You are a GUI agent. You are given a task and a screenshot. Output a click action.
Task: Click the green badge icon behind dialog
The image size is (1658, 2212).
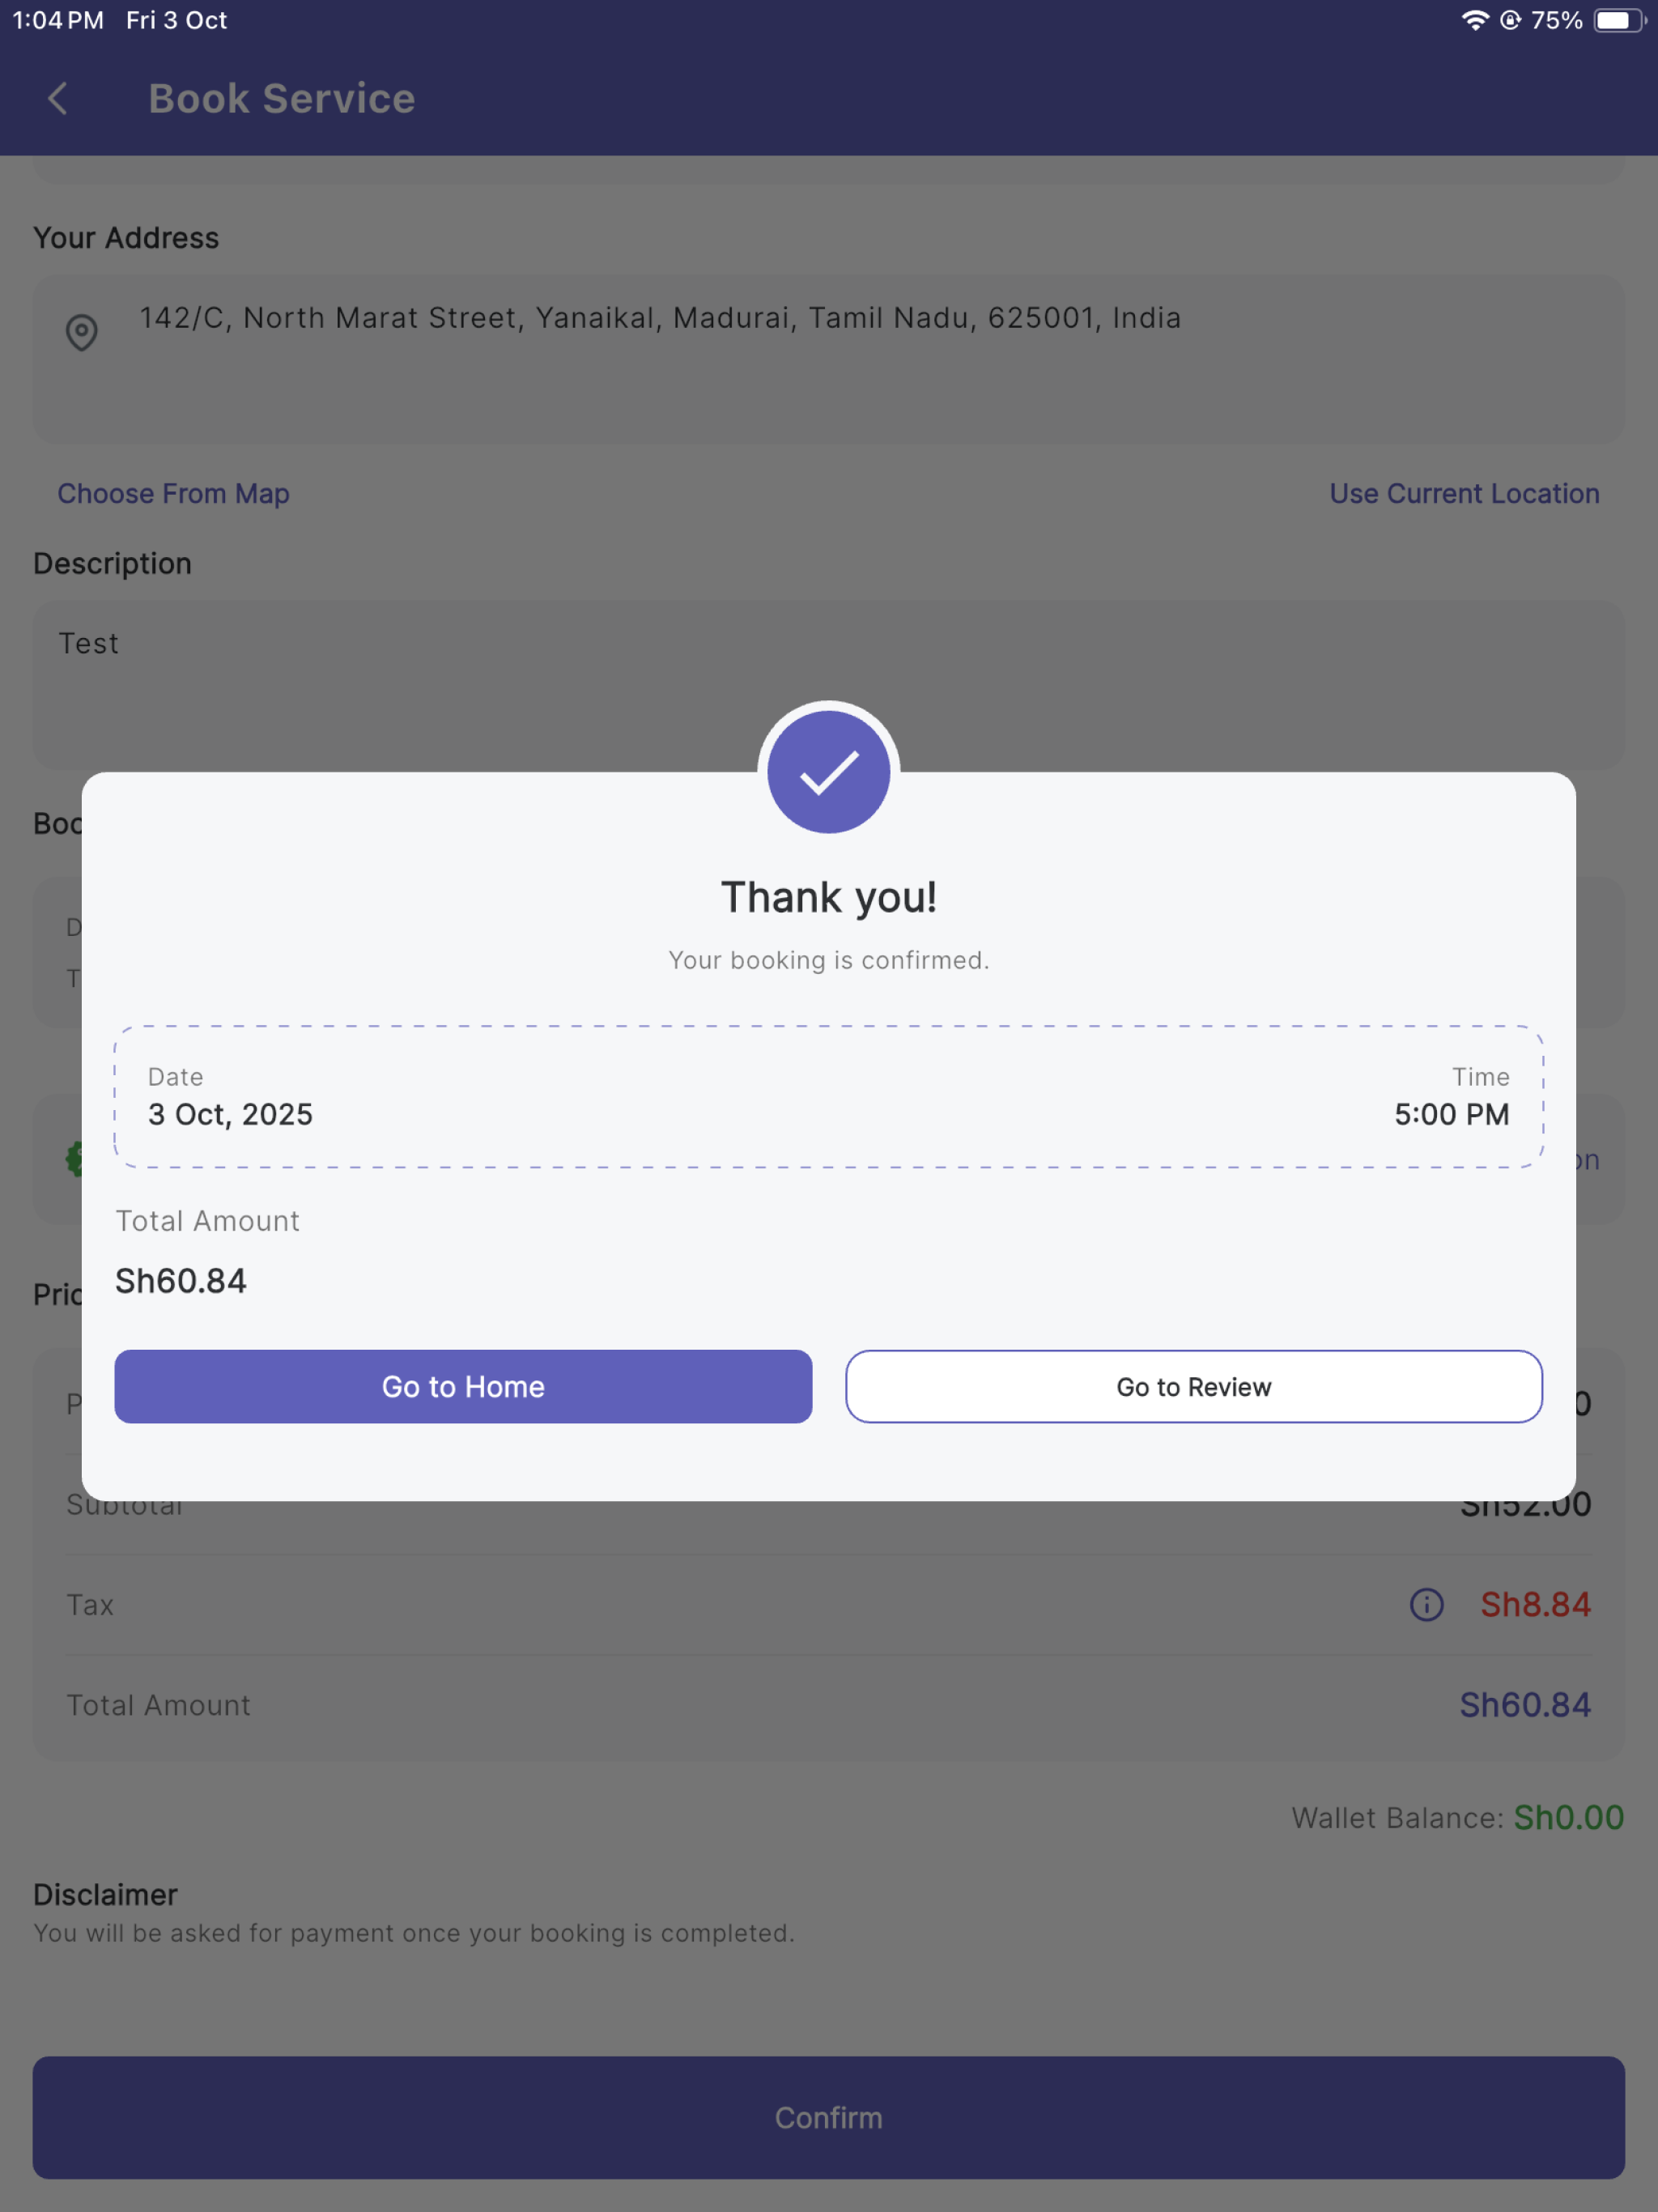(x=73, y=1160)
